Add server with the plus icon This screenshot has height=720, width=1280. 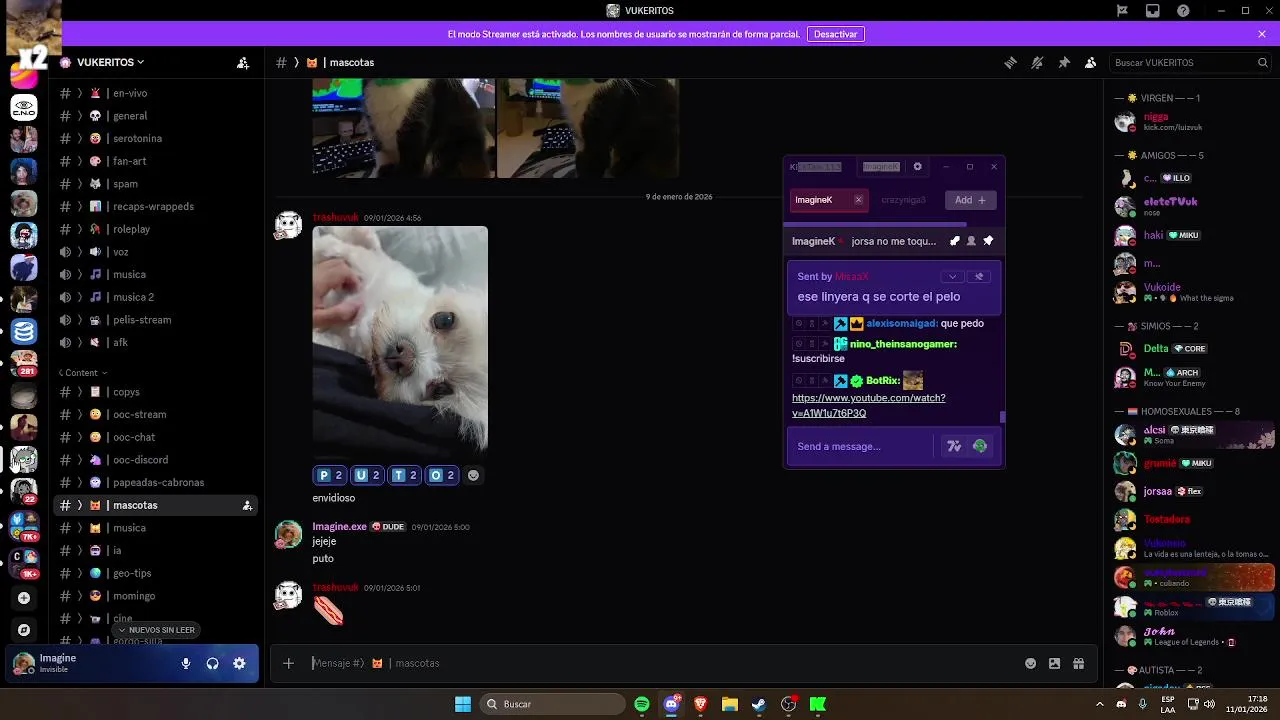pos(24,598)
